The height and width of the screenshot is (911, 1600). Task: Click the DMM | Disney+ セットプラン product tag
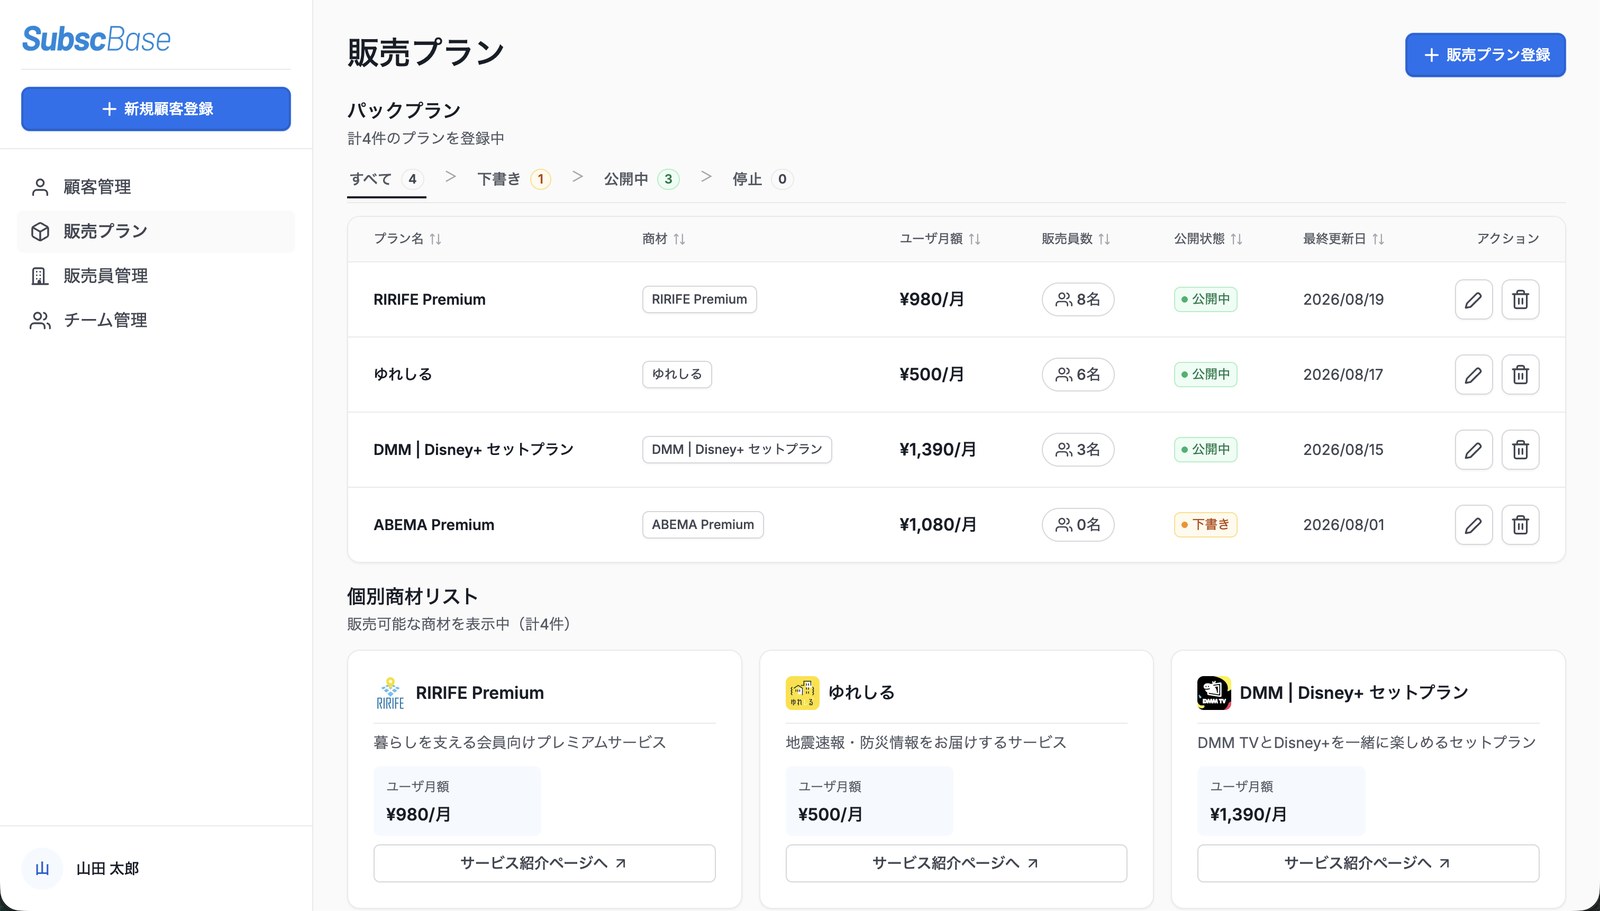(x=737, y=449)
